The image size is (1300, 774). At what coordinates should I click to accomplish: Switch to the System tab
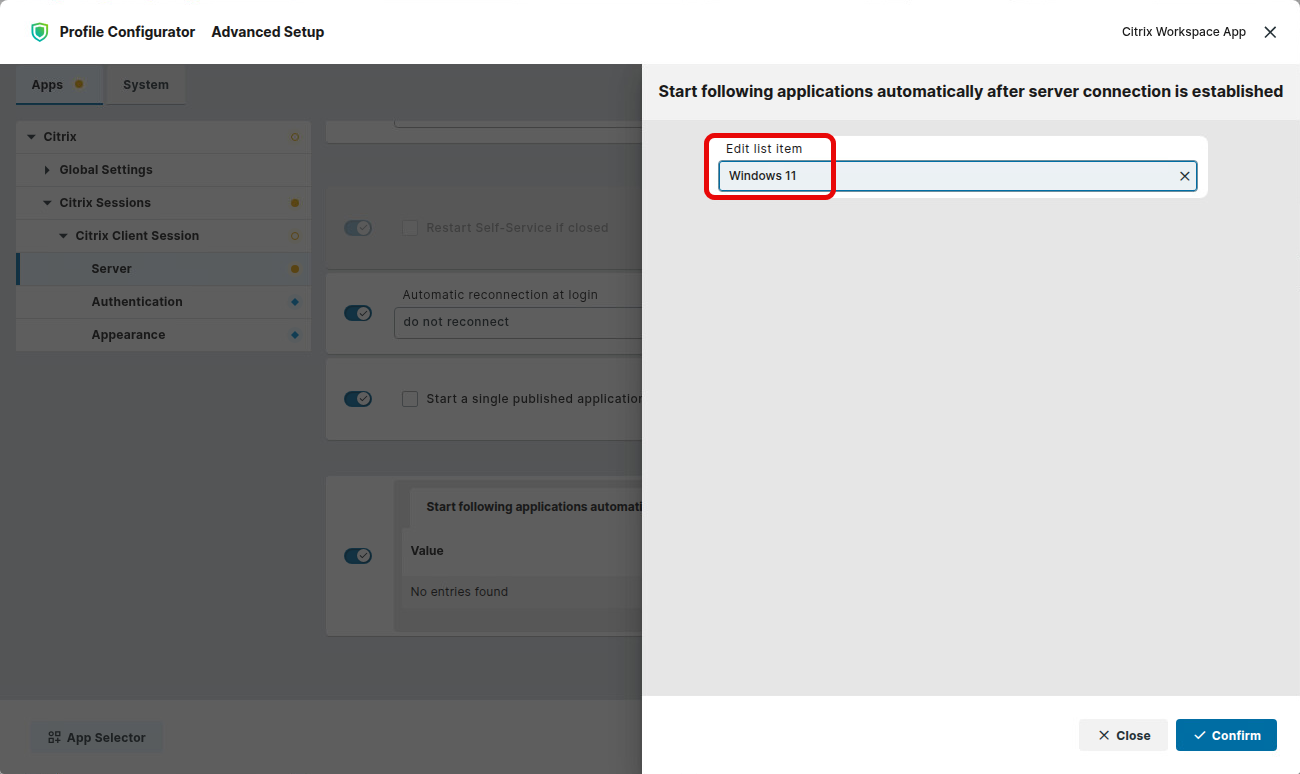click(x=146, y=85)
